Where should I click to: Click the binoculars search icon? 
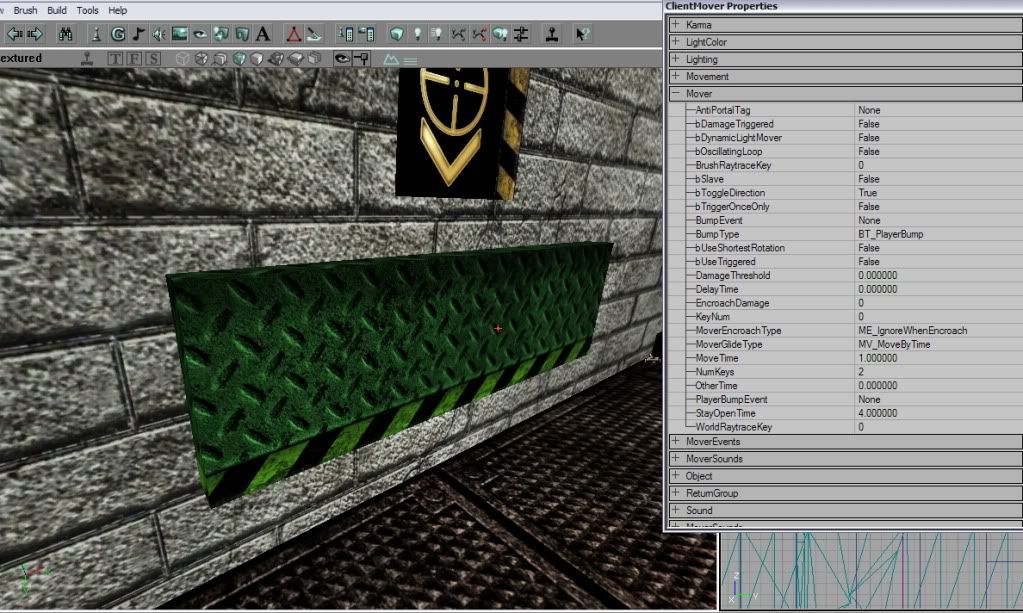pos(66,34)
